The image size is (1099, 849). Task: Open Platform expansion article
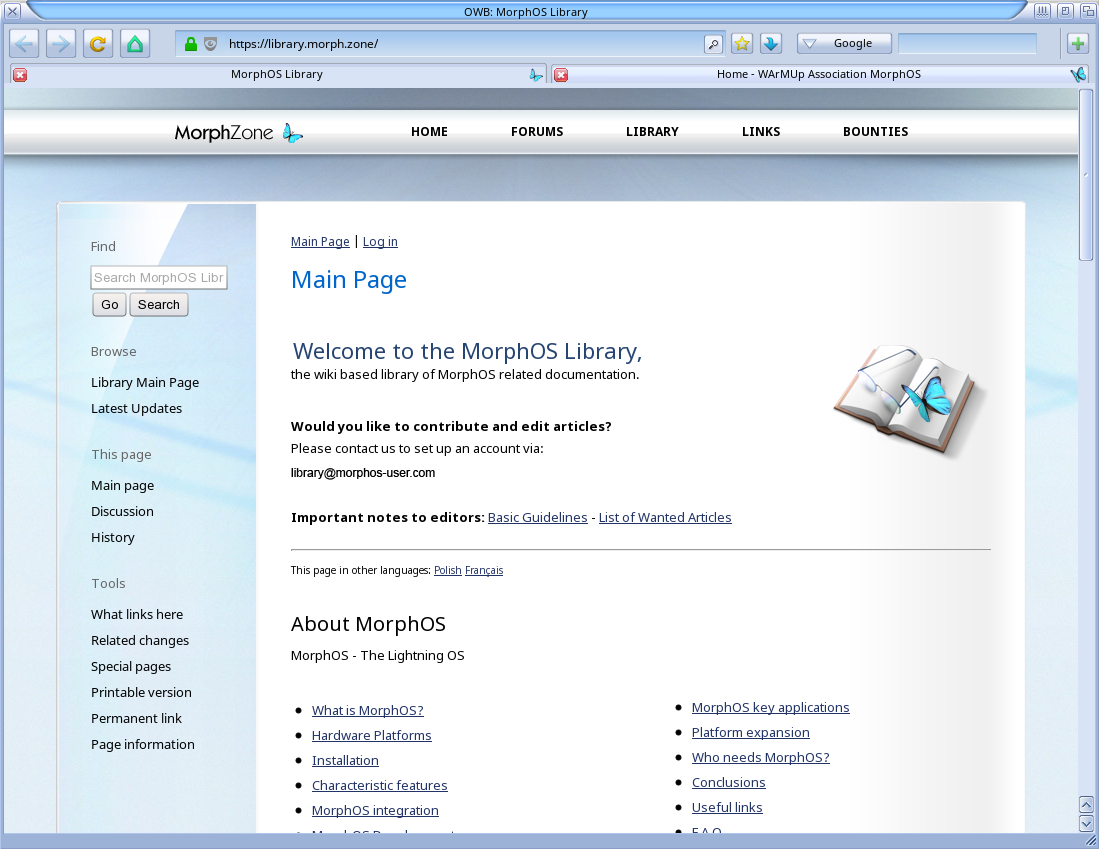coord(751,733)
